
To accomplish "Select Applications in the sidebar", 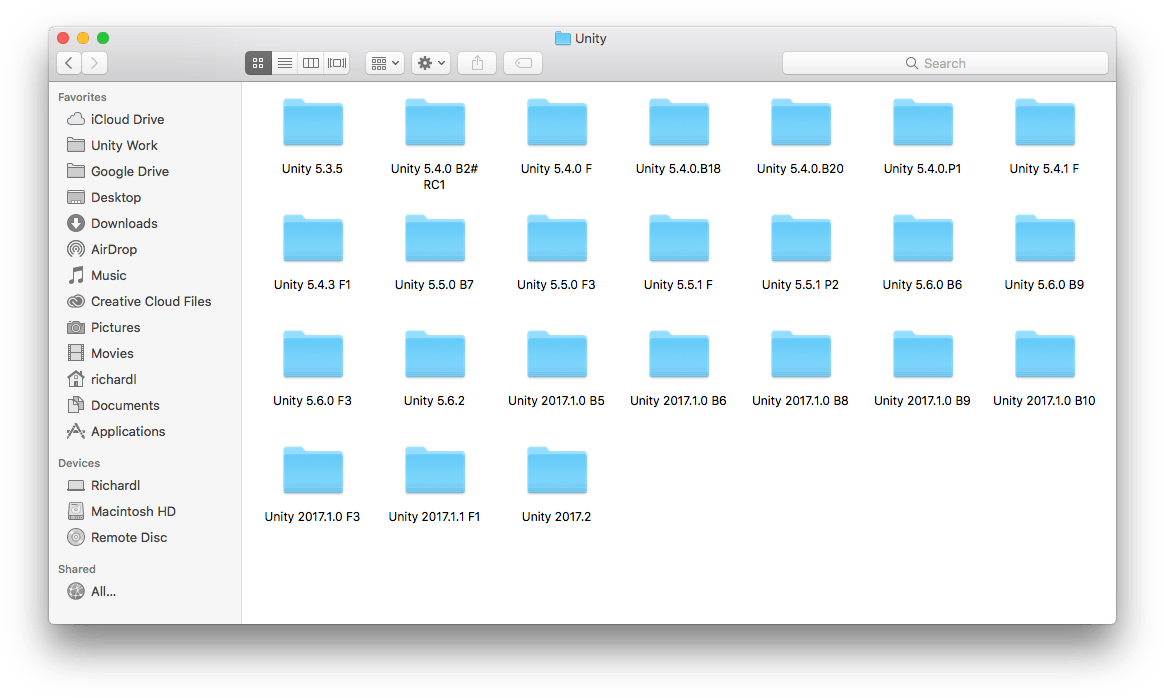I will 126,431.
